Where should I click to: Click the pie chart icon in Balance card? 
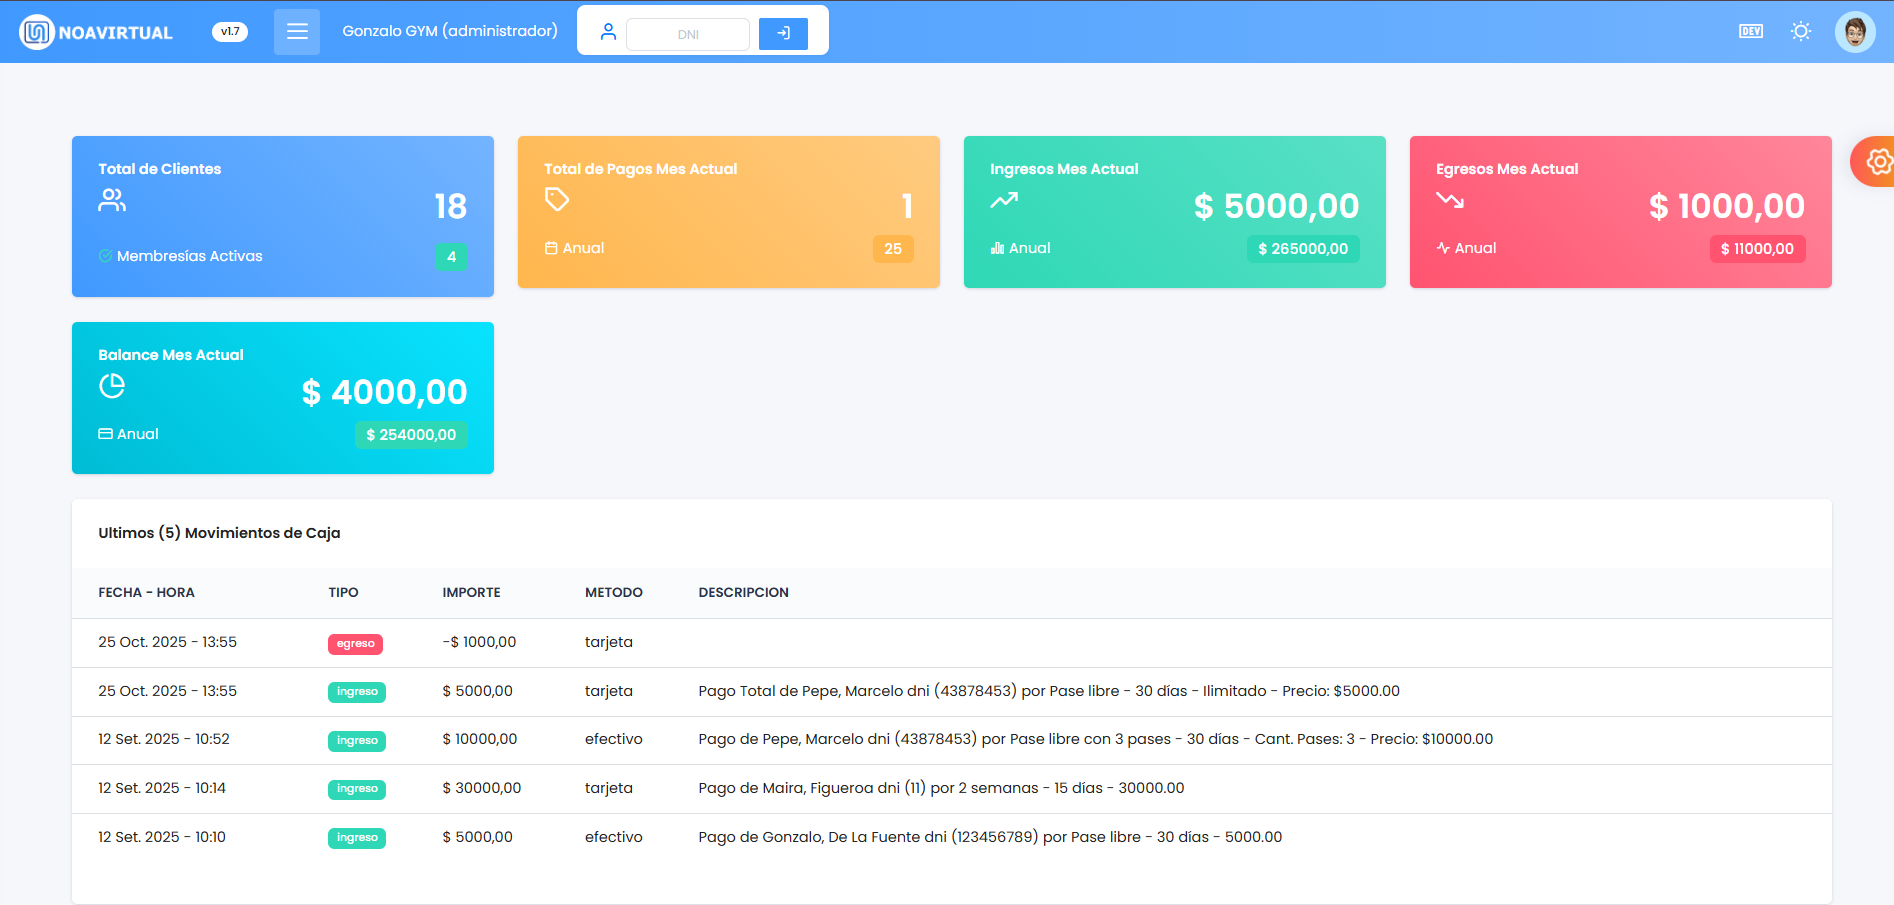112,386
